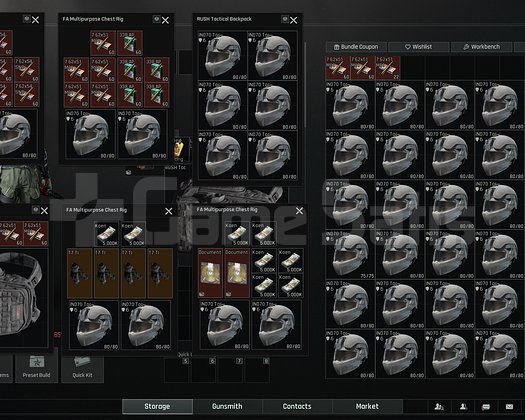The height and width of the screenshot is (420, 525).
Task: Select quick slot number 6
Action: [x=204, y=370]
